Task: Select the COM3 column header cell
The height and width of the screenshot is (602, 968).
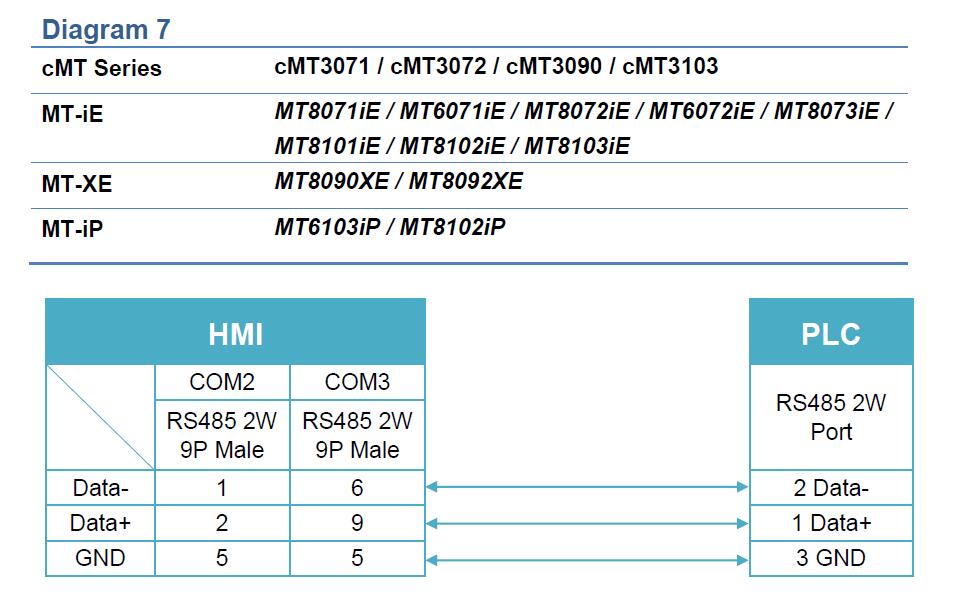Action: pos(357,382)
